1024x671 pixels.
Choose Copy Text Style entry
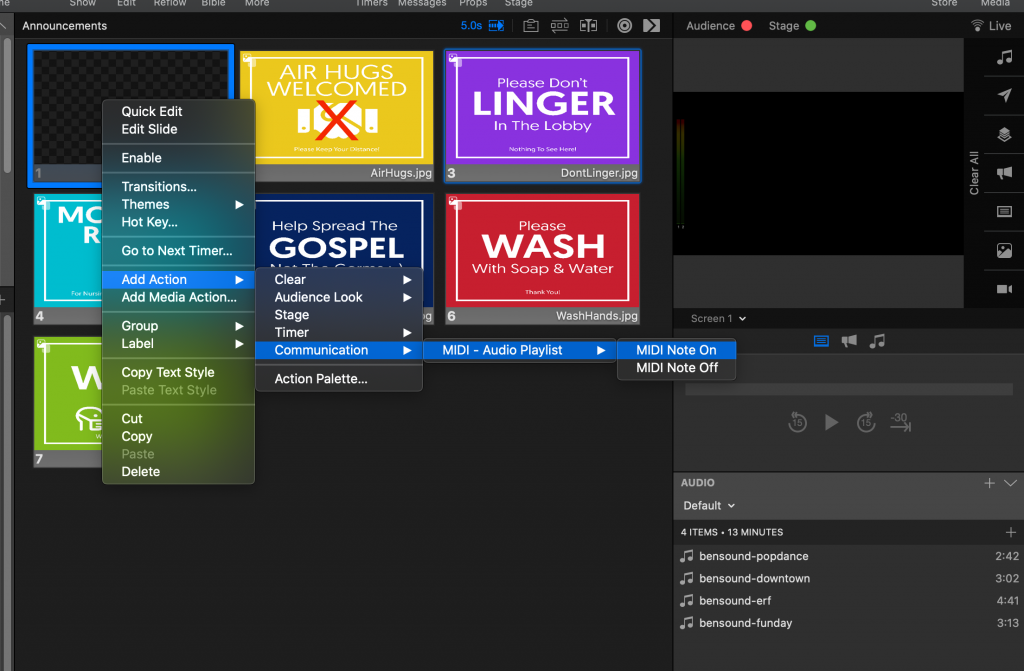(178, 372)
